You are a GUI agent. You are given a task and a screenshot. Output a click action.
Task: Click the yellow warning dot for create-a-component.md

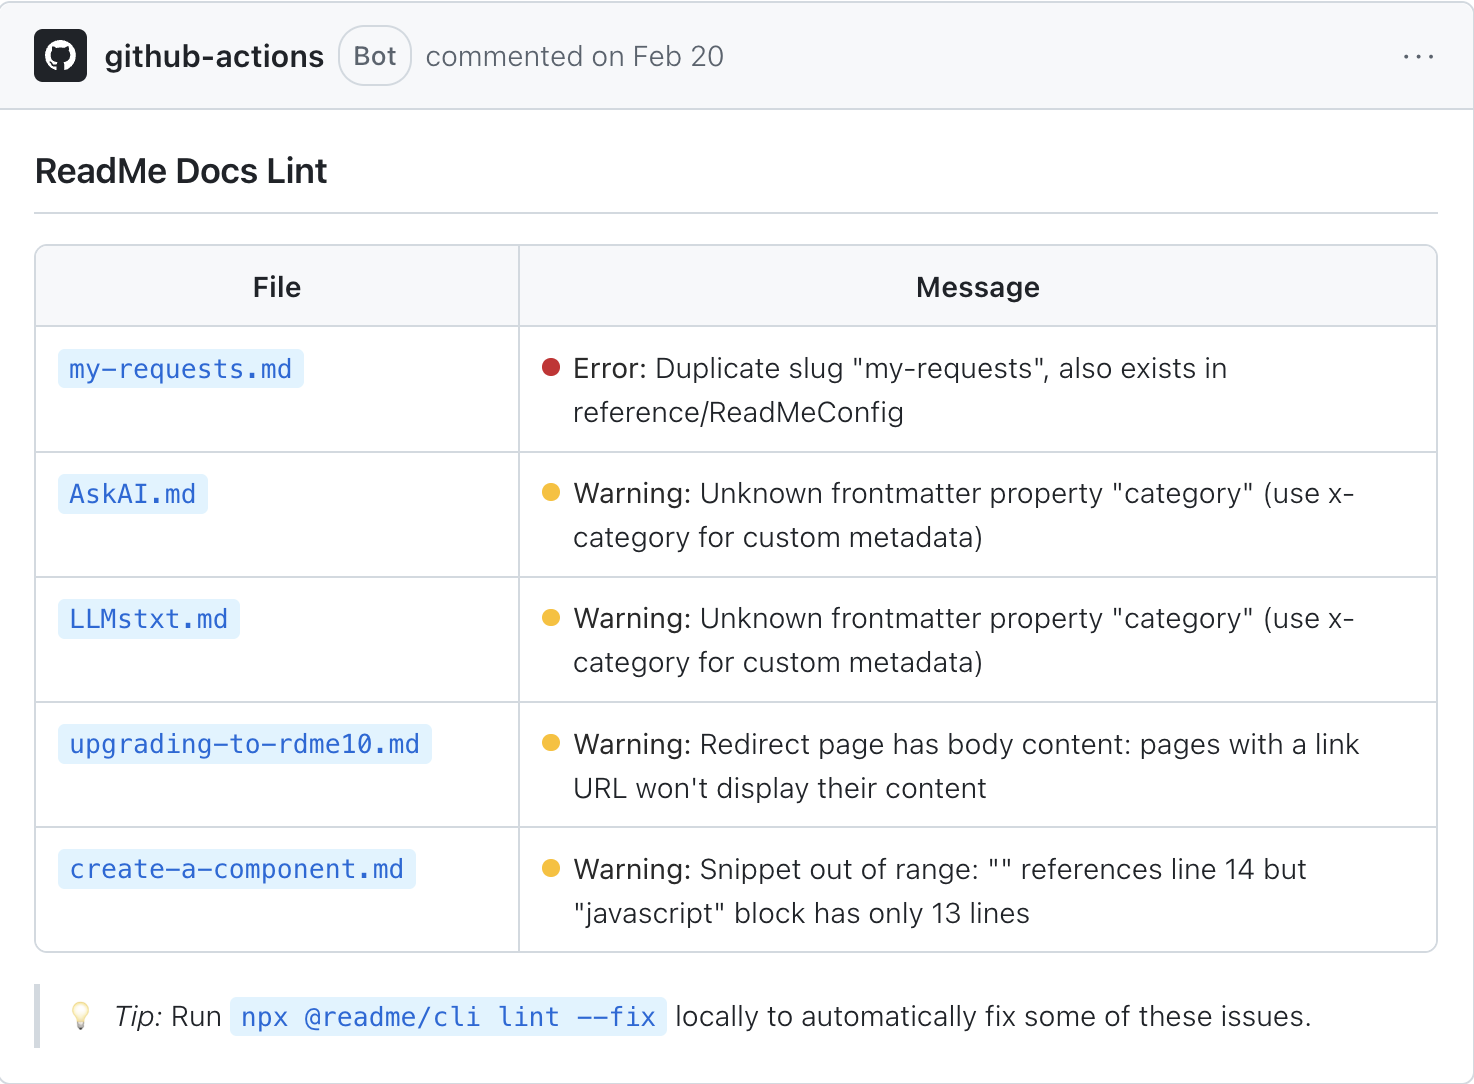click(551, 867)
